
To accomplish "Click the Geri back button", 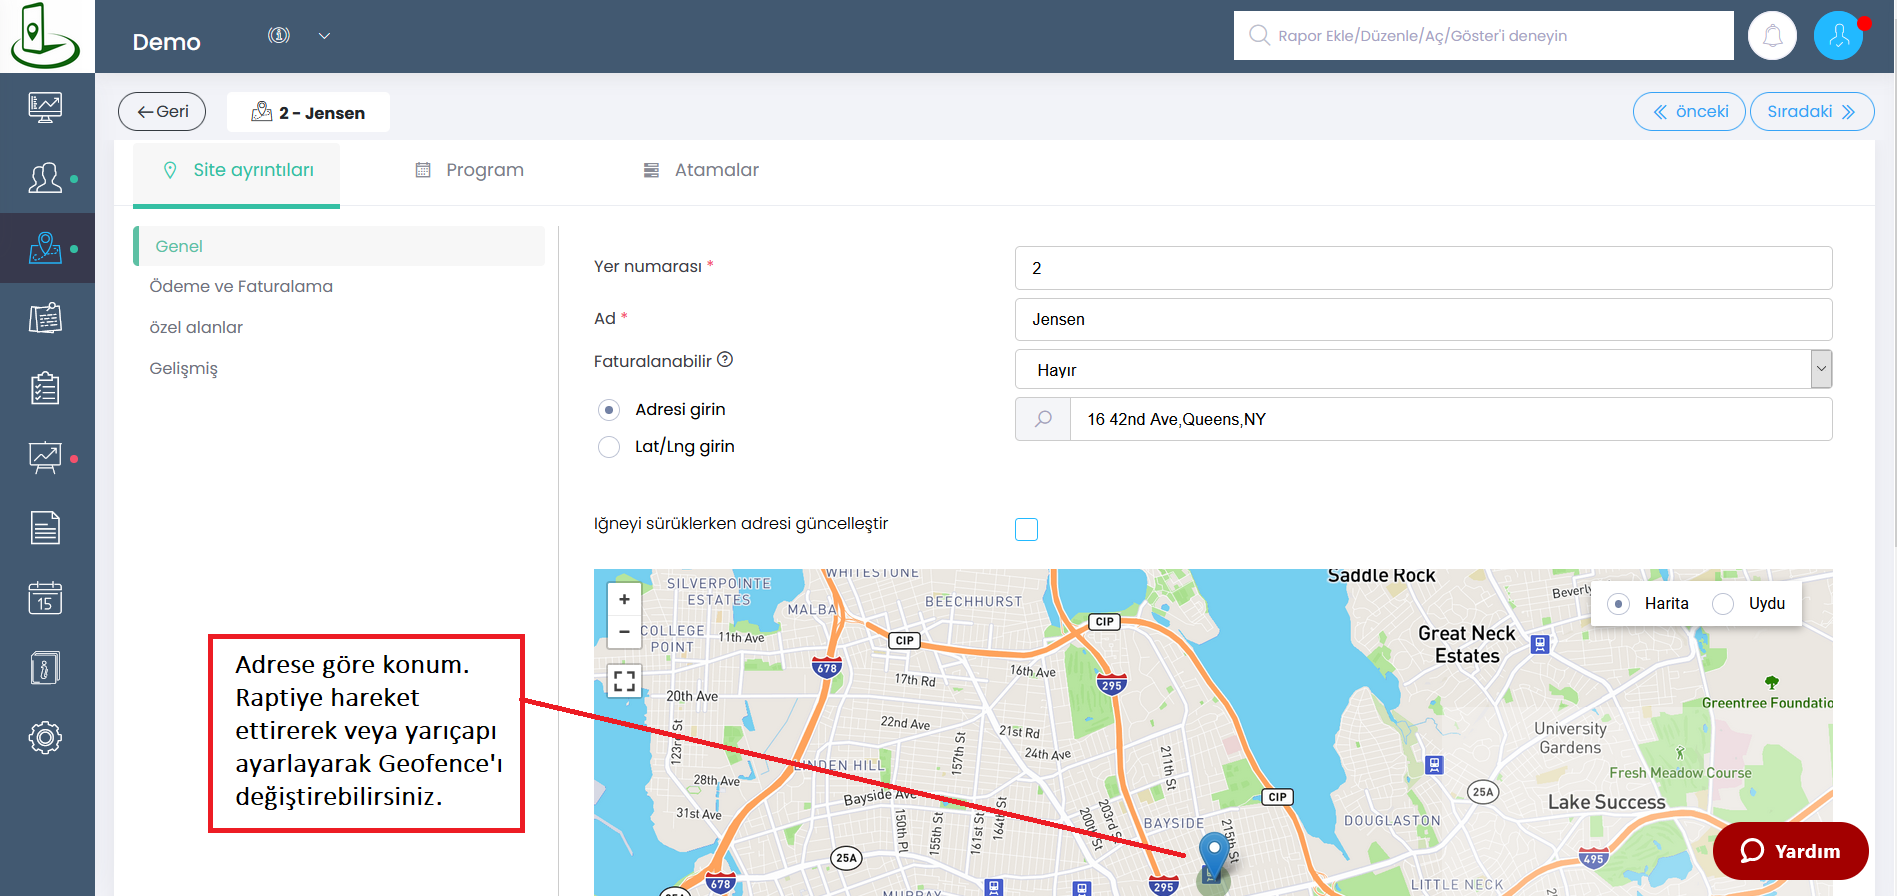I will pos(162,112).
